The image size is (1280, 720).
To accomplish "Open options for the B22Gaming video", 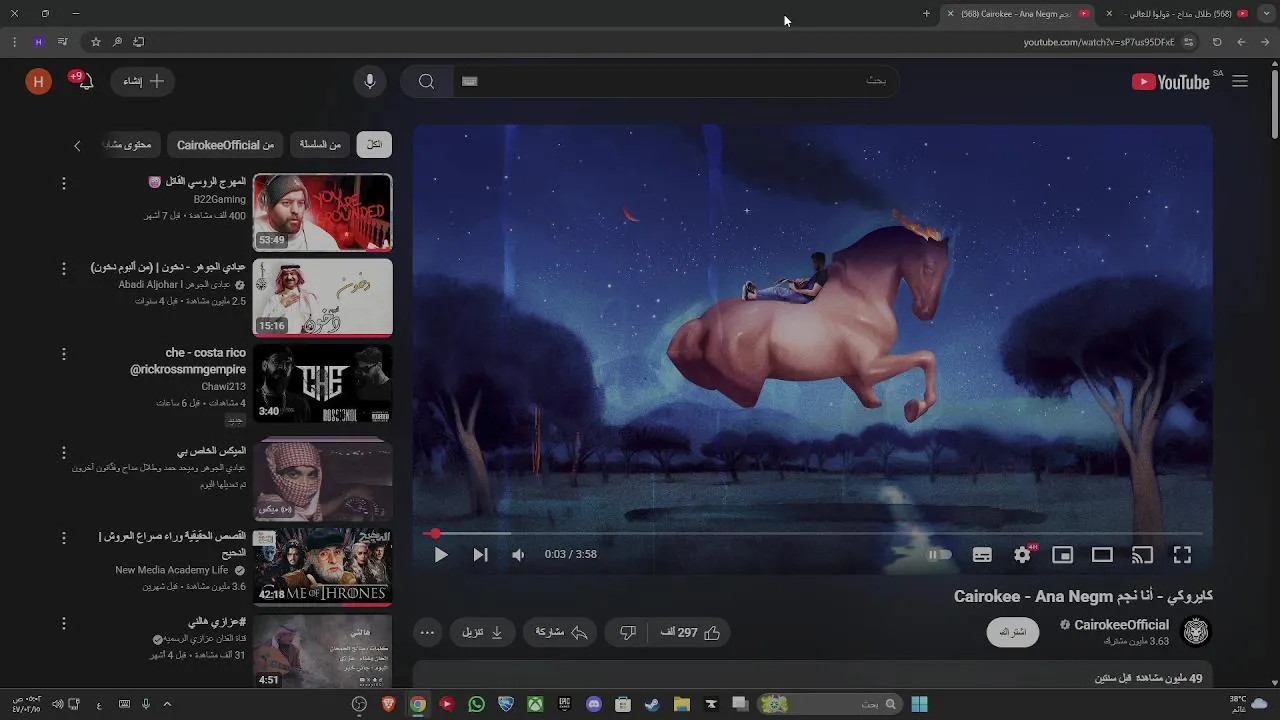I will tap(63, 183).
